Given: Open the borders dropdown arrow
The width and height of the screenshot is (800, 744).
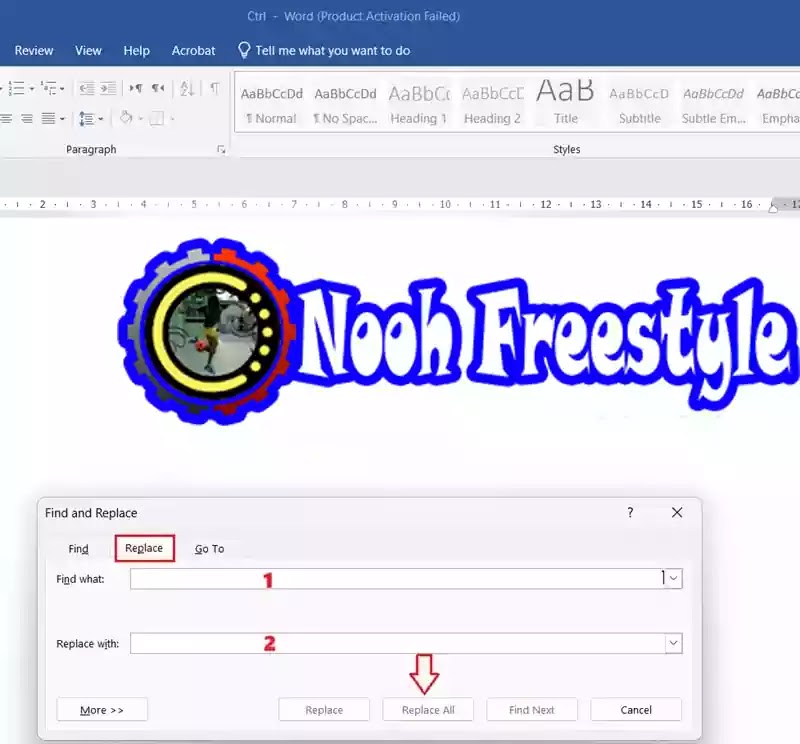Looking at the screenshot, I should tap(172, 119).
